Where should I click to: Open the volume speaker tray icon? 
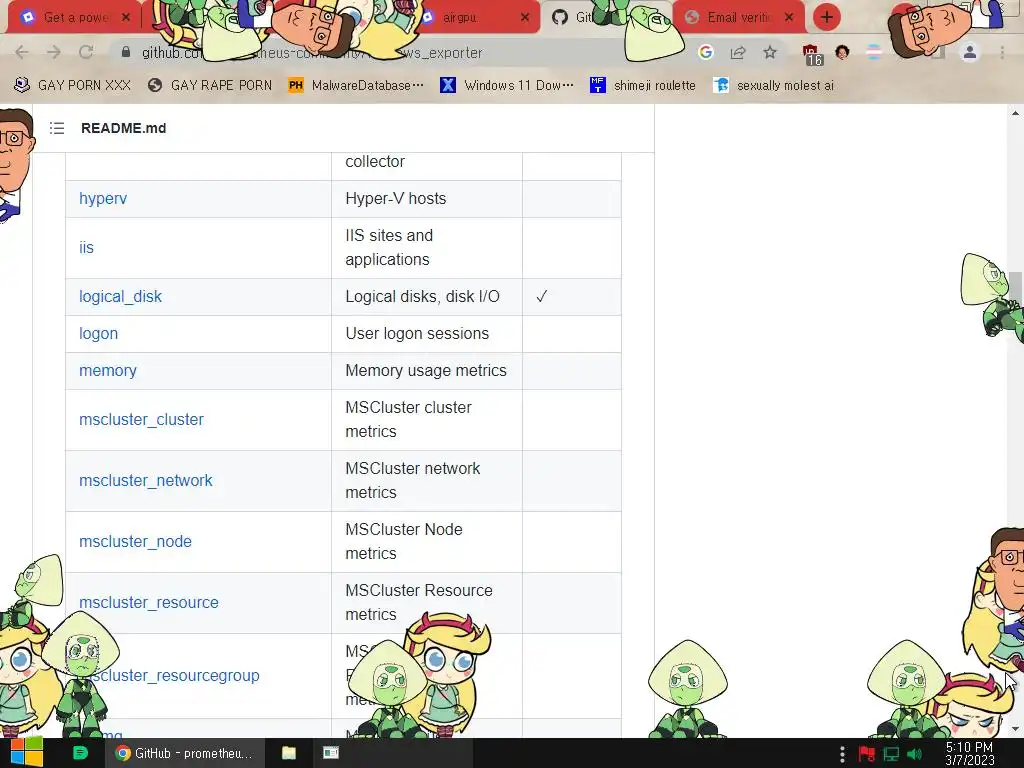pyautogui.click(x=915, y=754)
